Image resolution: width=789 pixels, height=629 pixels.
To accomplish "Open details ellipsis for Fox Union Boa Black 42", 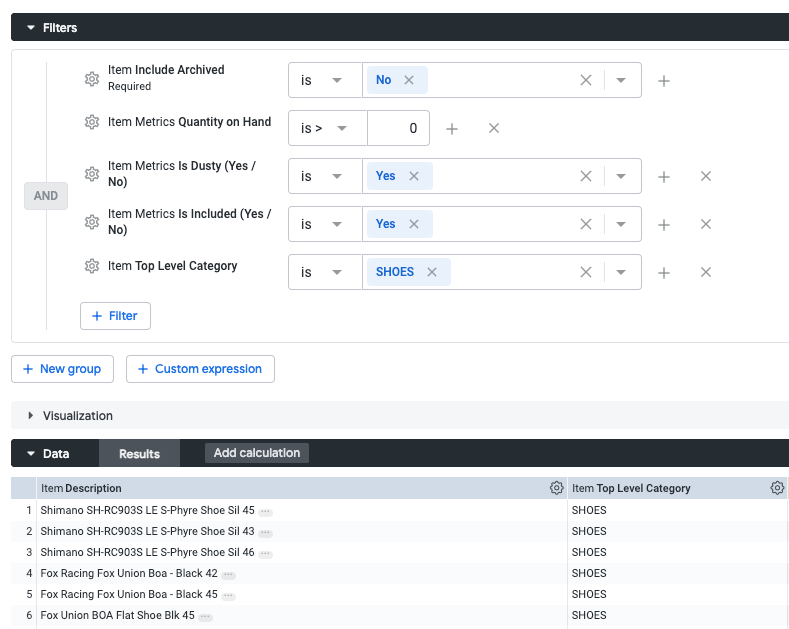I will pyautogui.click(x=228, y=575).
